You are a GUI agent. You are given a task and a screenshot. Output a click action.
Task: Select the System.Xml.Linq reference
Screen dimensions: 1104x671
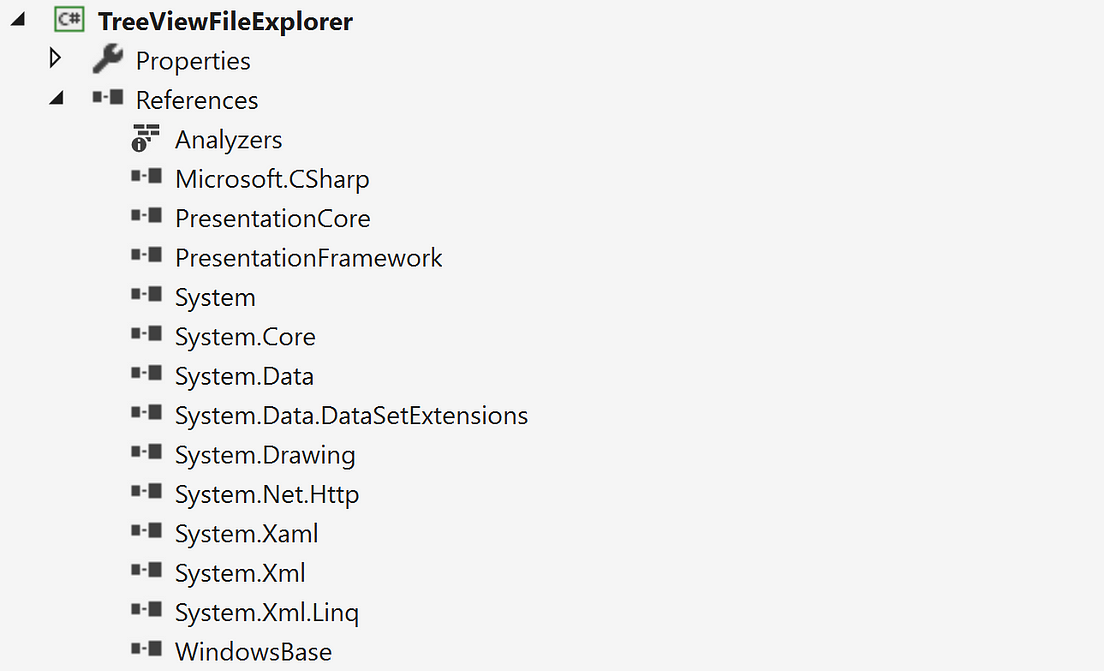267,613
